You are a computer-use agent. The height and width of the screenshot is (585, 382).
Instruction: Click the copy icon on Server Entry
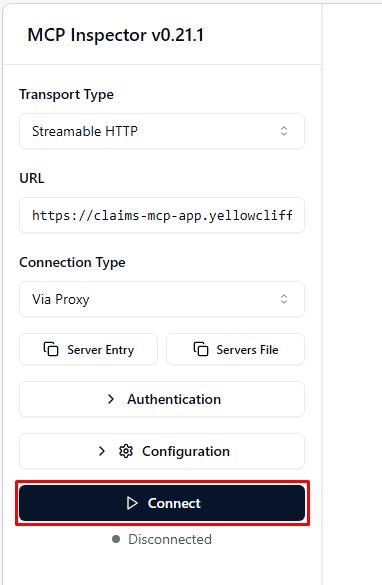(x=51, y=349)
